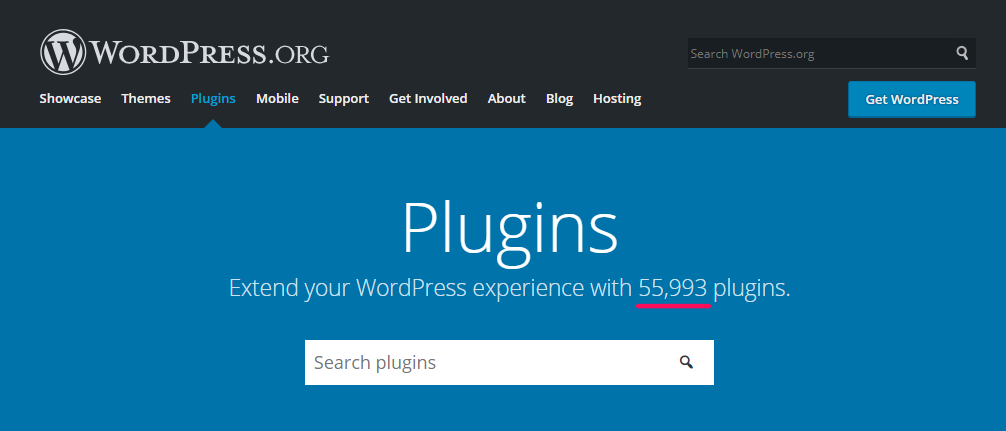1006x431 pixels.
Task: Open the Showcase menu item
Action: [x=70, y=99]
